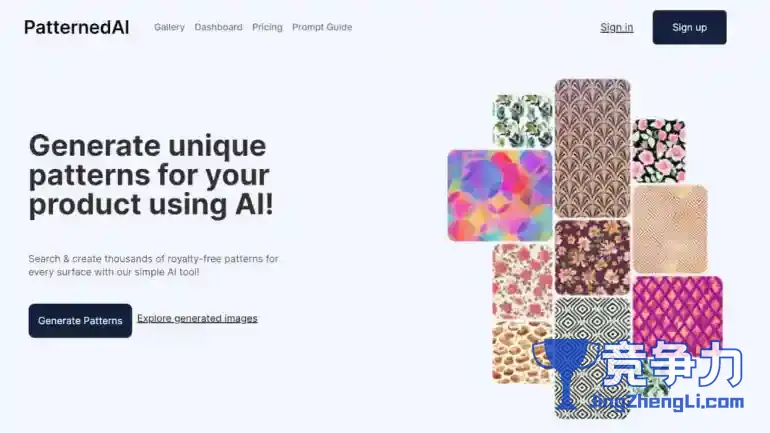Go to the Dashboard page
Image resolution: width=770 pixels, height=433 pixels.
(219, 27)
